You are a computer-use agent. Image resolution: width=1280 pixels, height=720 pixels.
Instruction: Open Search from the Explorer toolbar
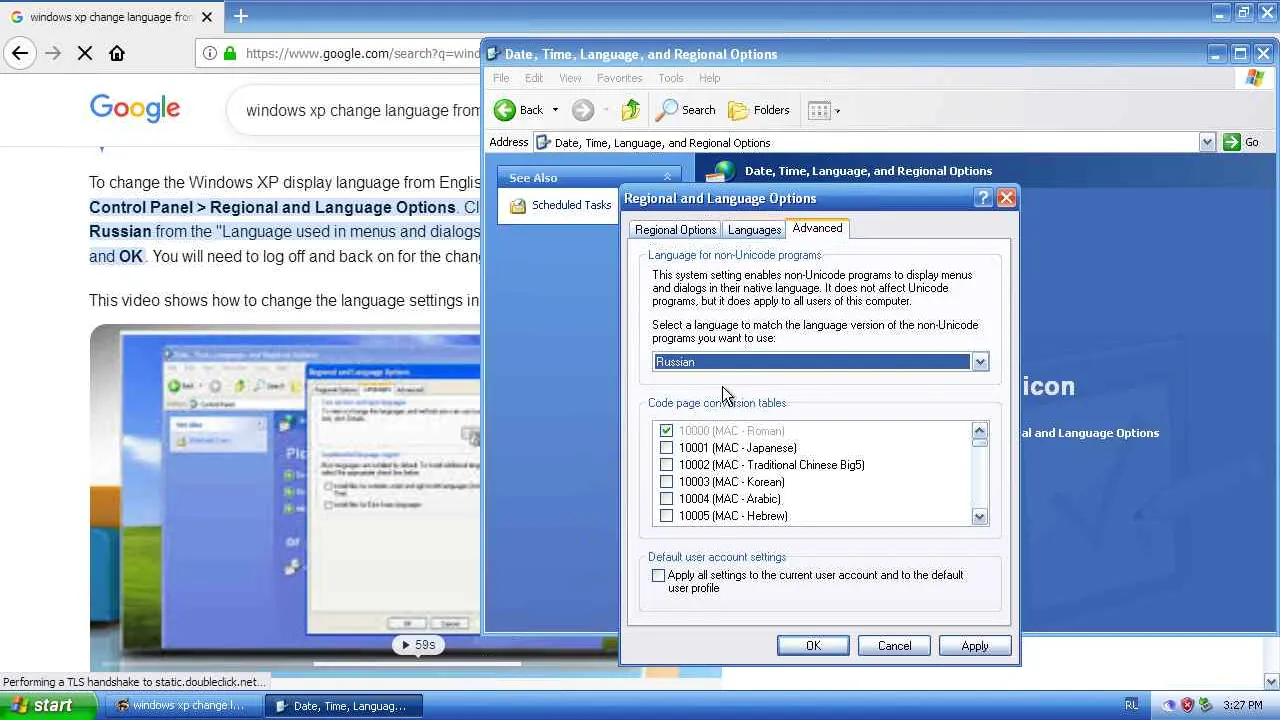coord(686,110)
